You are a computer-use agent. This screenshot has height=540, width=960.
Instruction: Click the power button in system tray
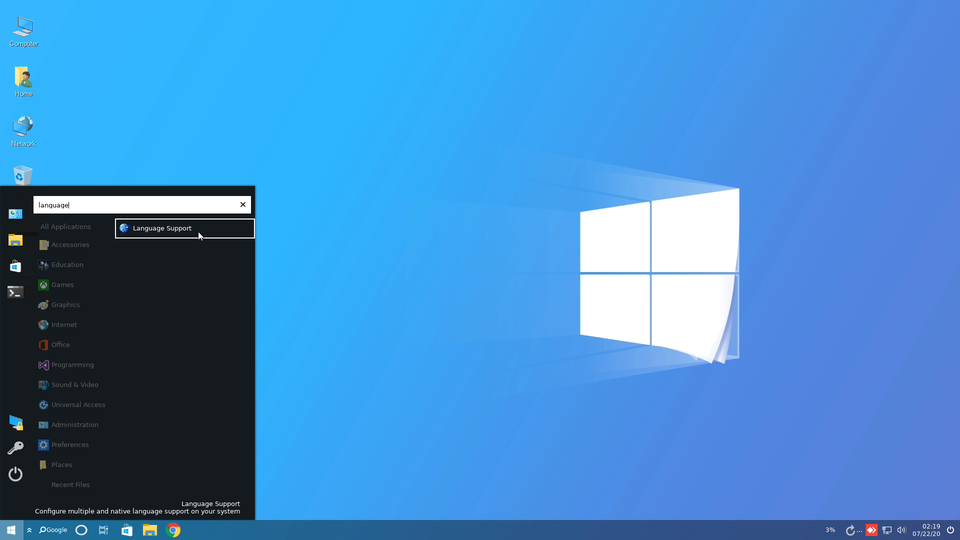950,530
